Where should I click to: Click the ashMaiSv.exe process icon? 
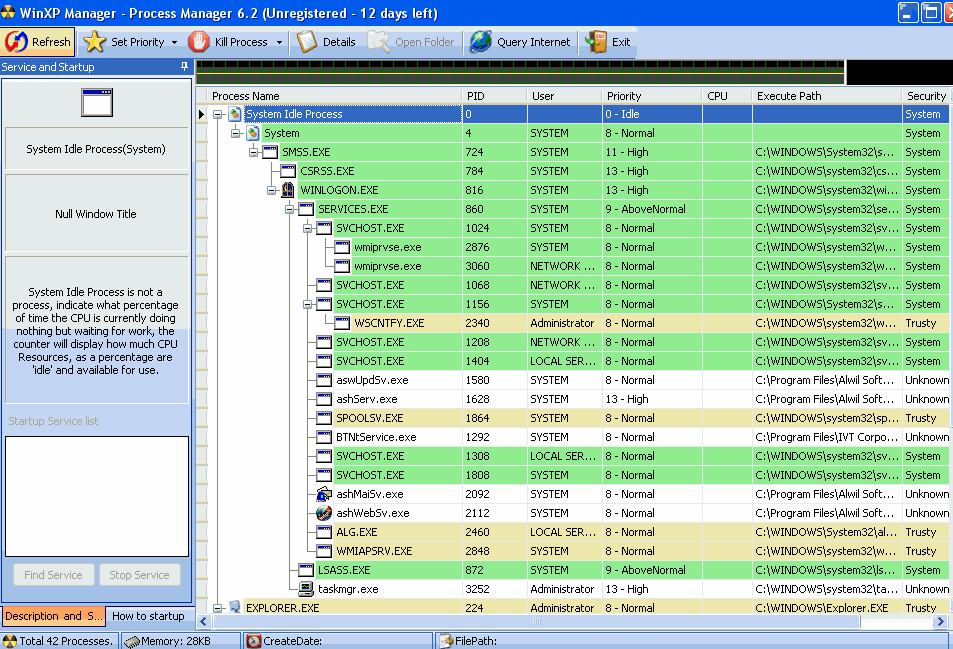tap(324, 494)
